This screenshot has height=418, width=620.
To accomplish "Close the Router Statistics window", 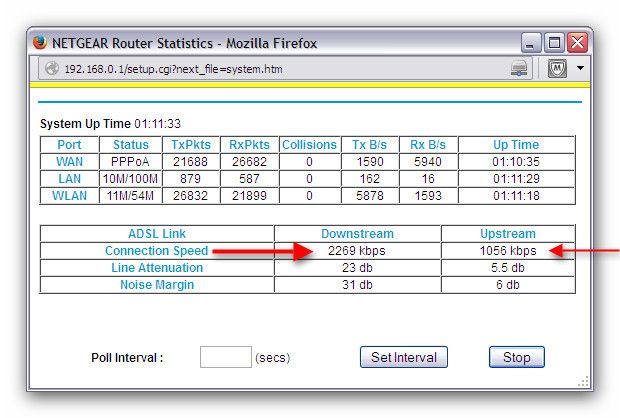I will 578,42.
